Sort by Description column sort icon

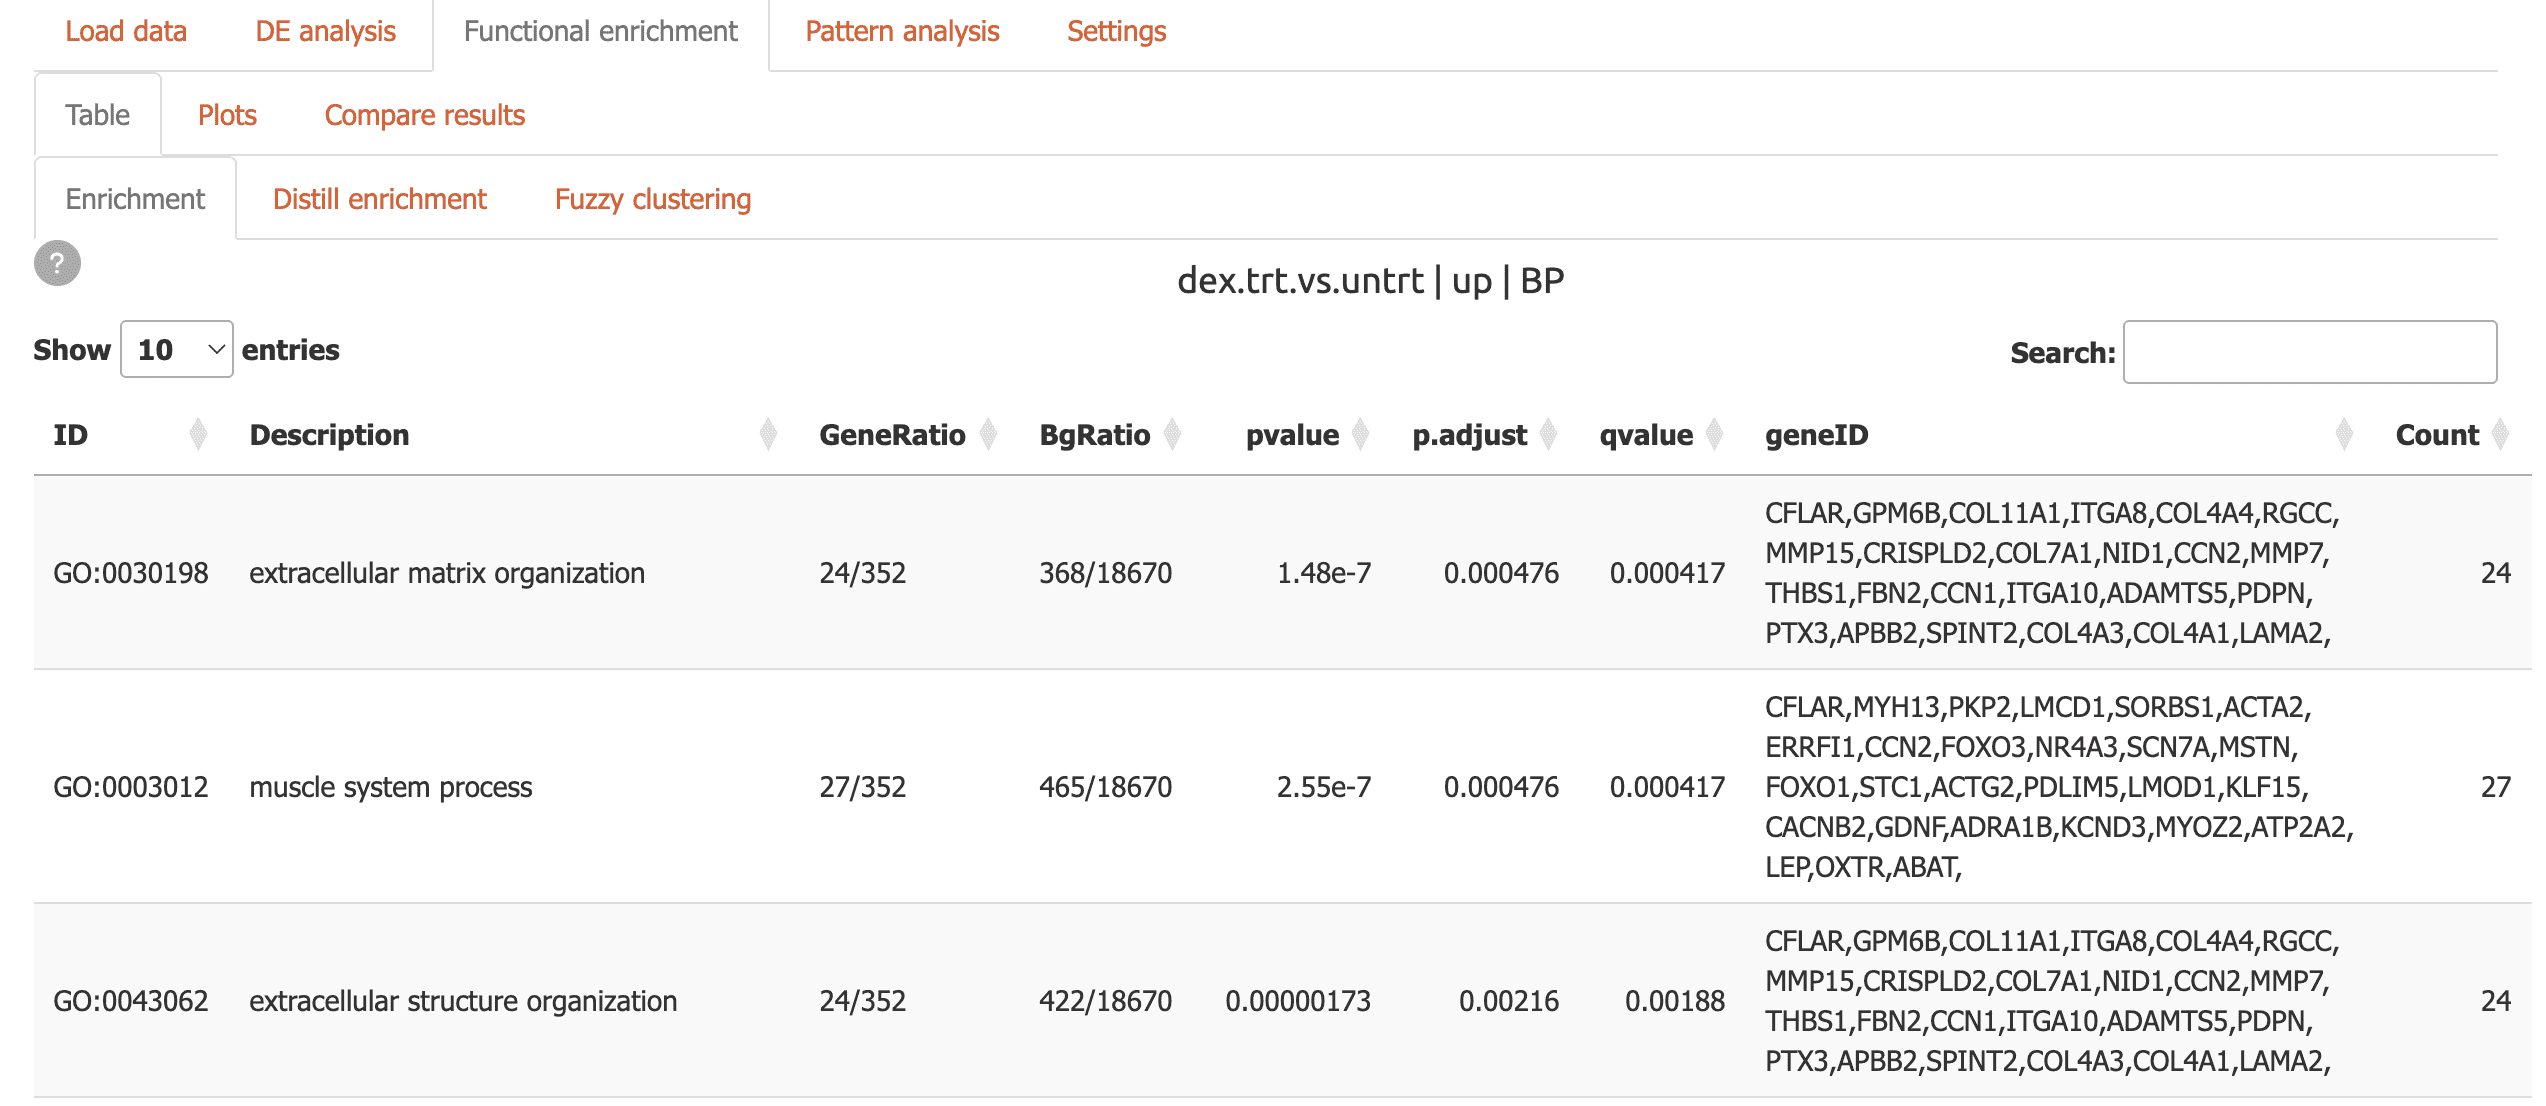click(x=767, y=435)
